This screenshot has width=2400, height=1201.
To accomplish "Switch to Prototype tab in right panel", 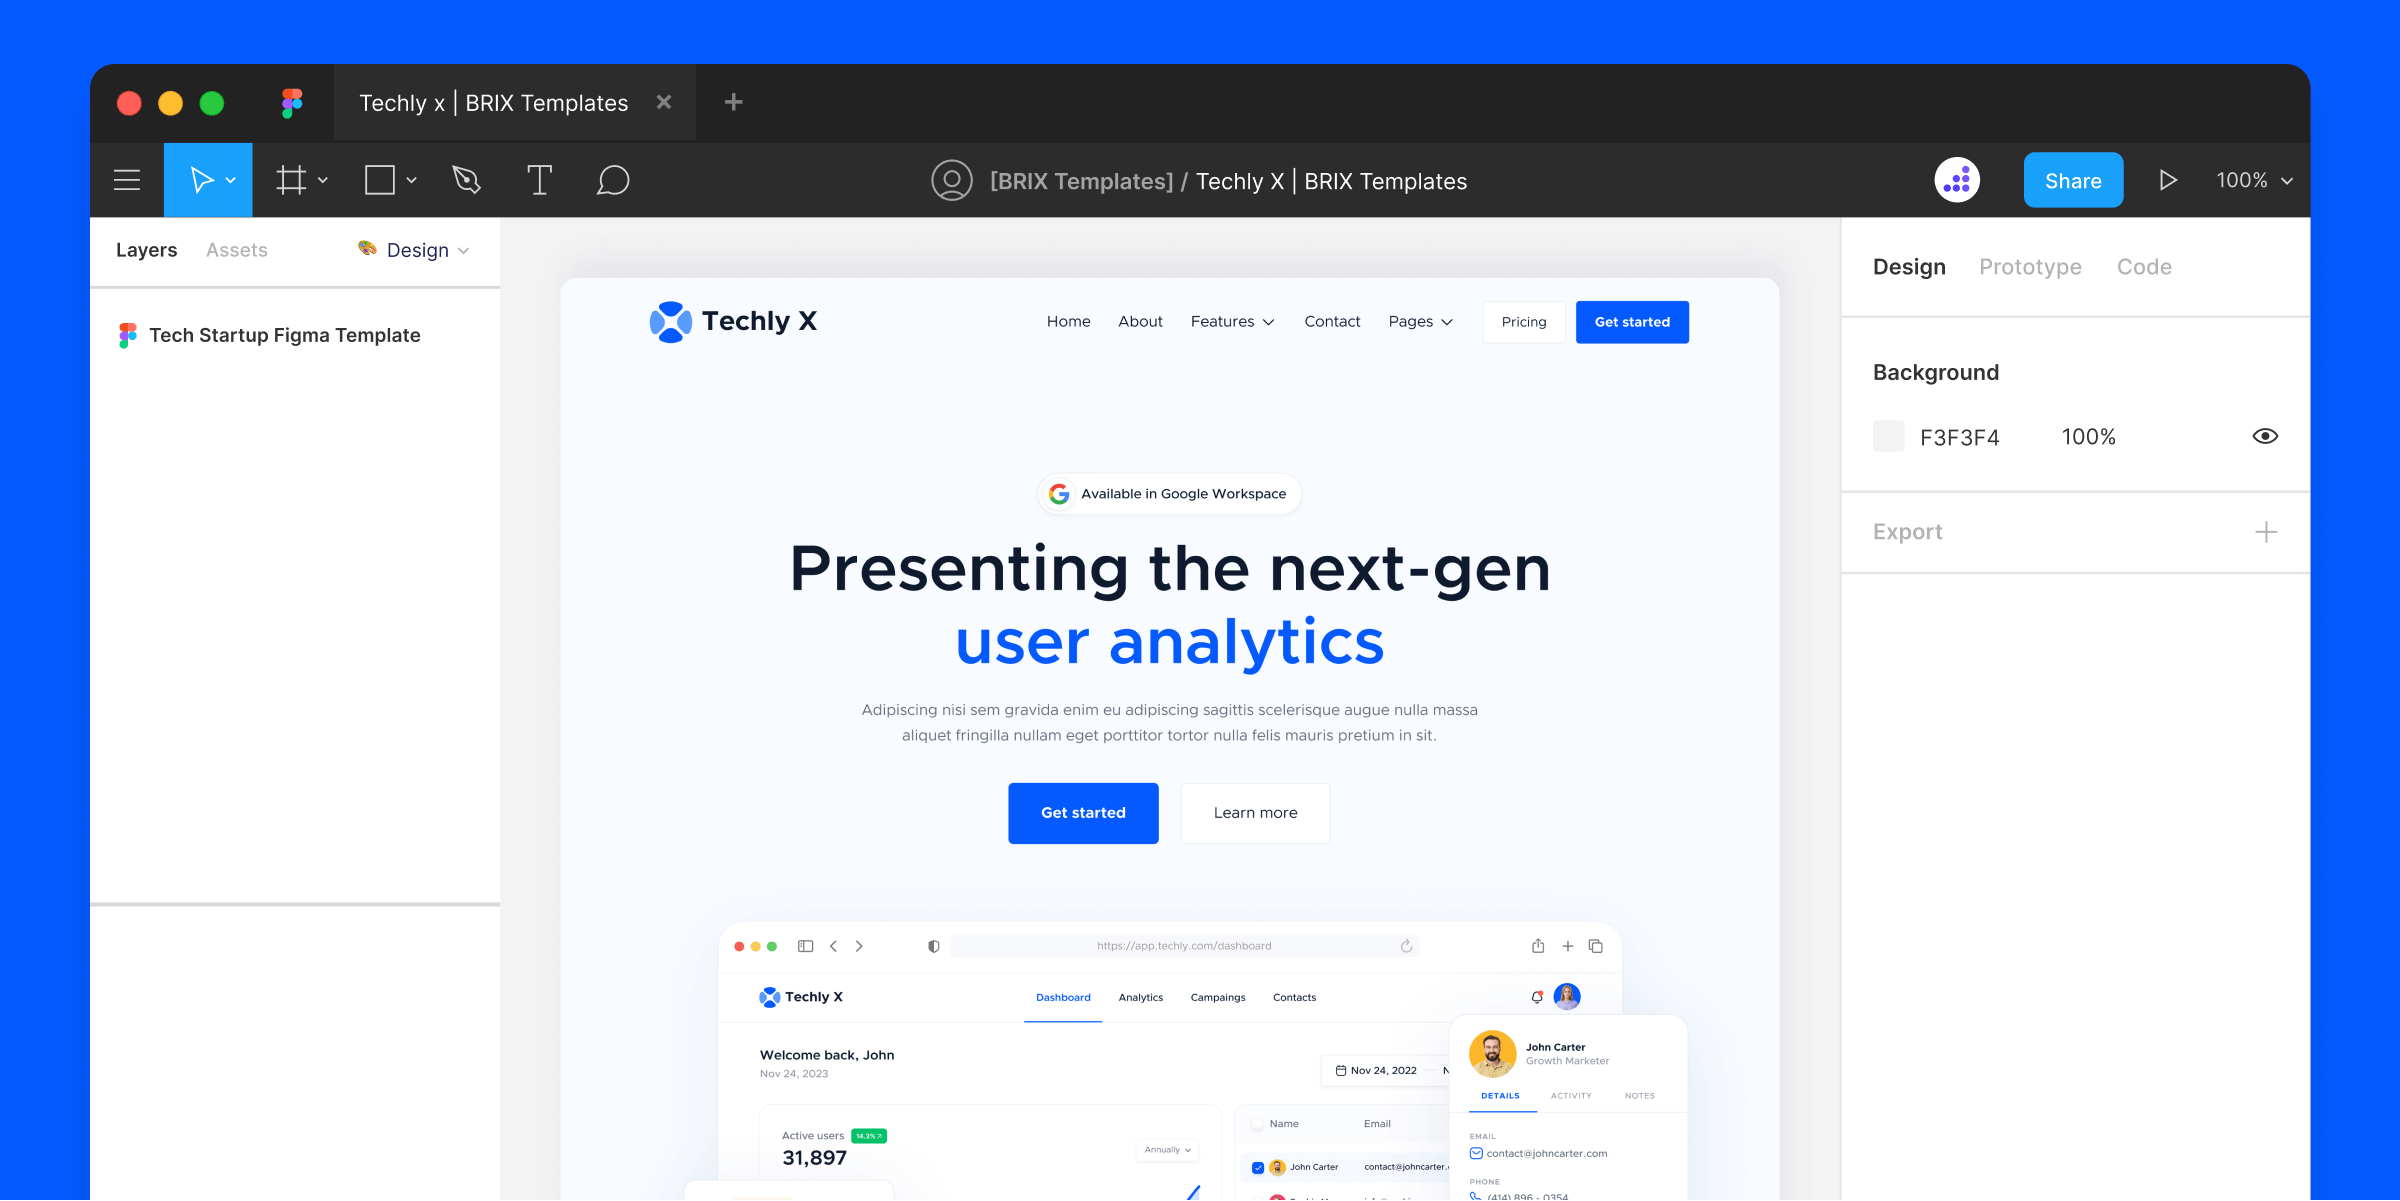I will tap(2028, 267).
